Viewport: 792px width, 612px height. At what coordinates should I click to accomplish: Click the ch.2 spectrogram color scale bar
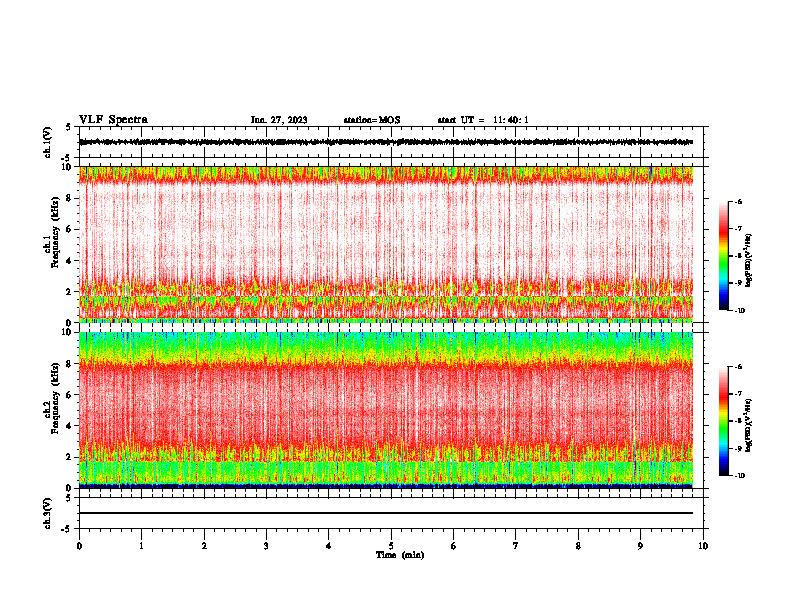724,421
